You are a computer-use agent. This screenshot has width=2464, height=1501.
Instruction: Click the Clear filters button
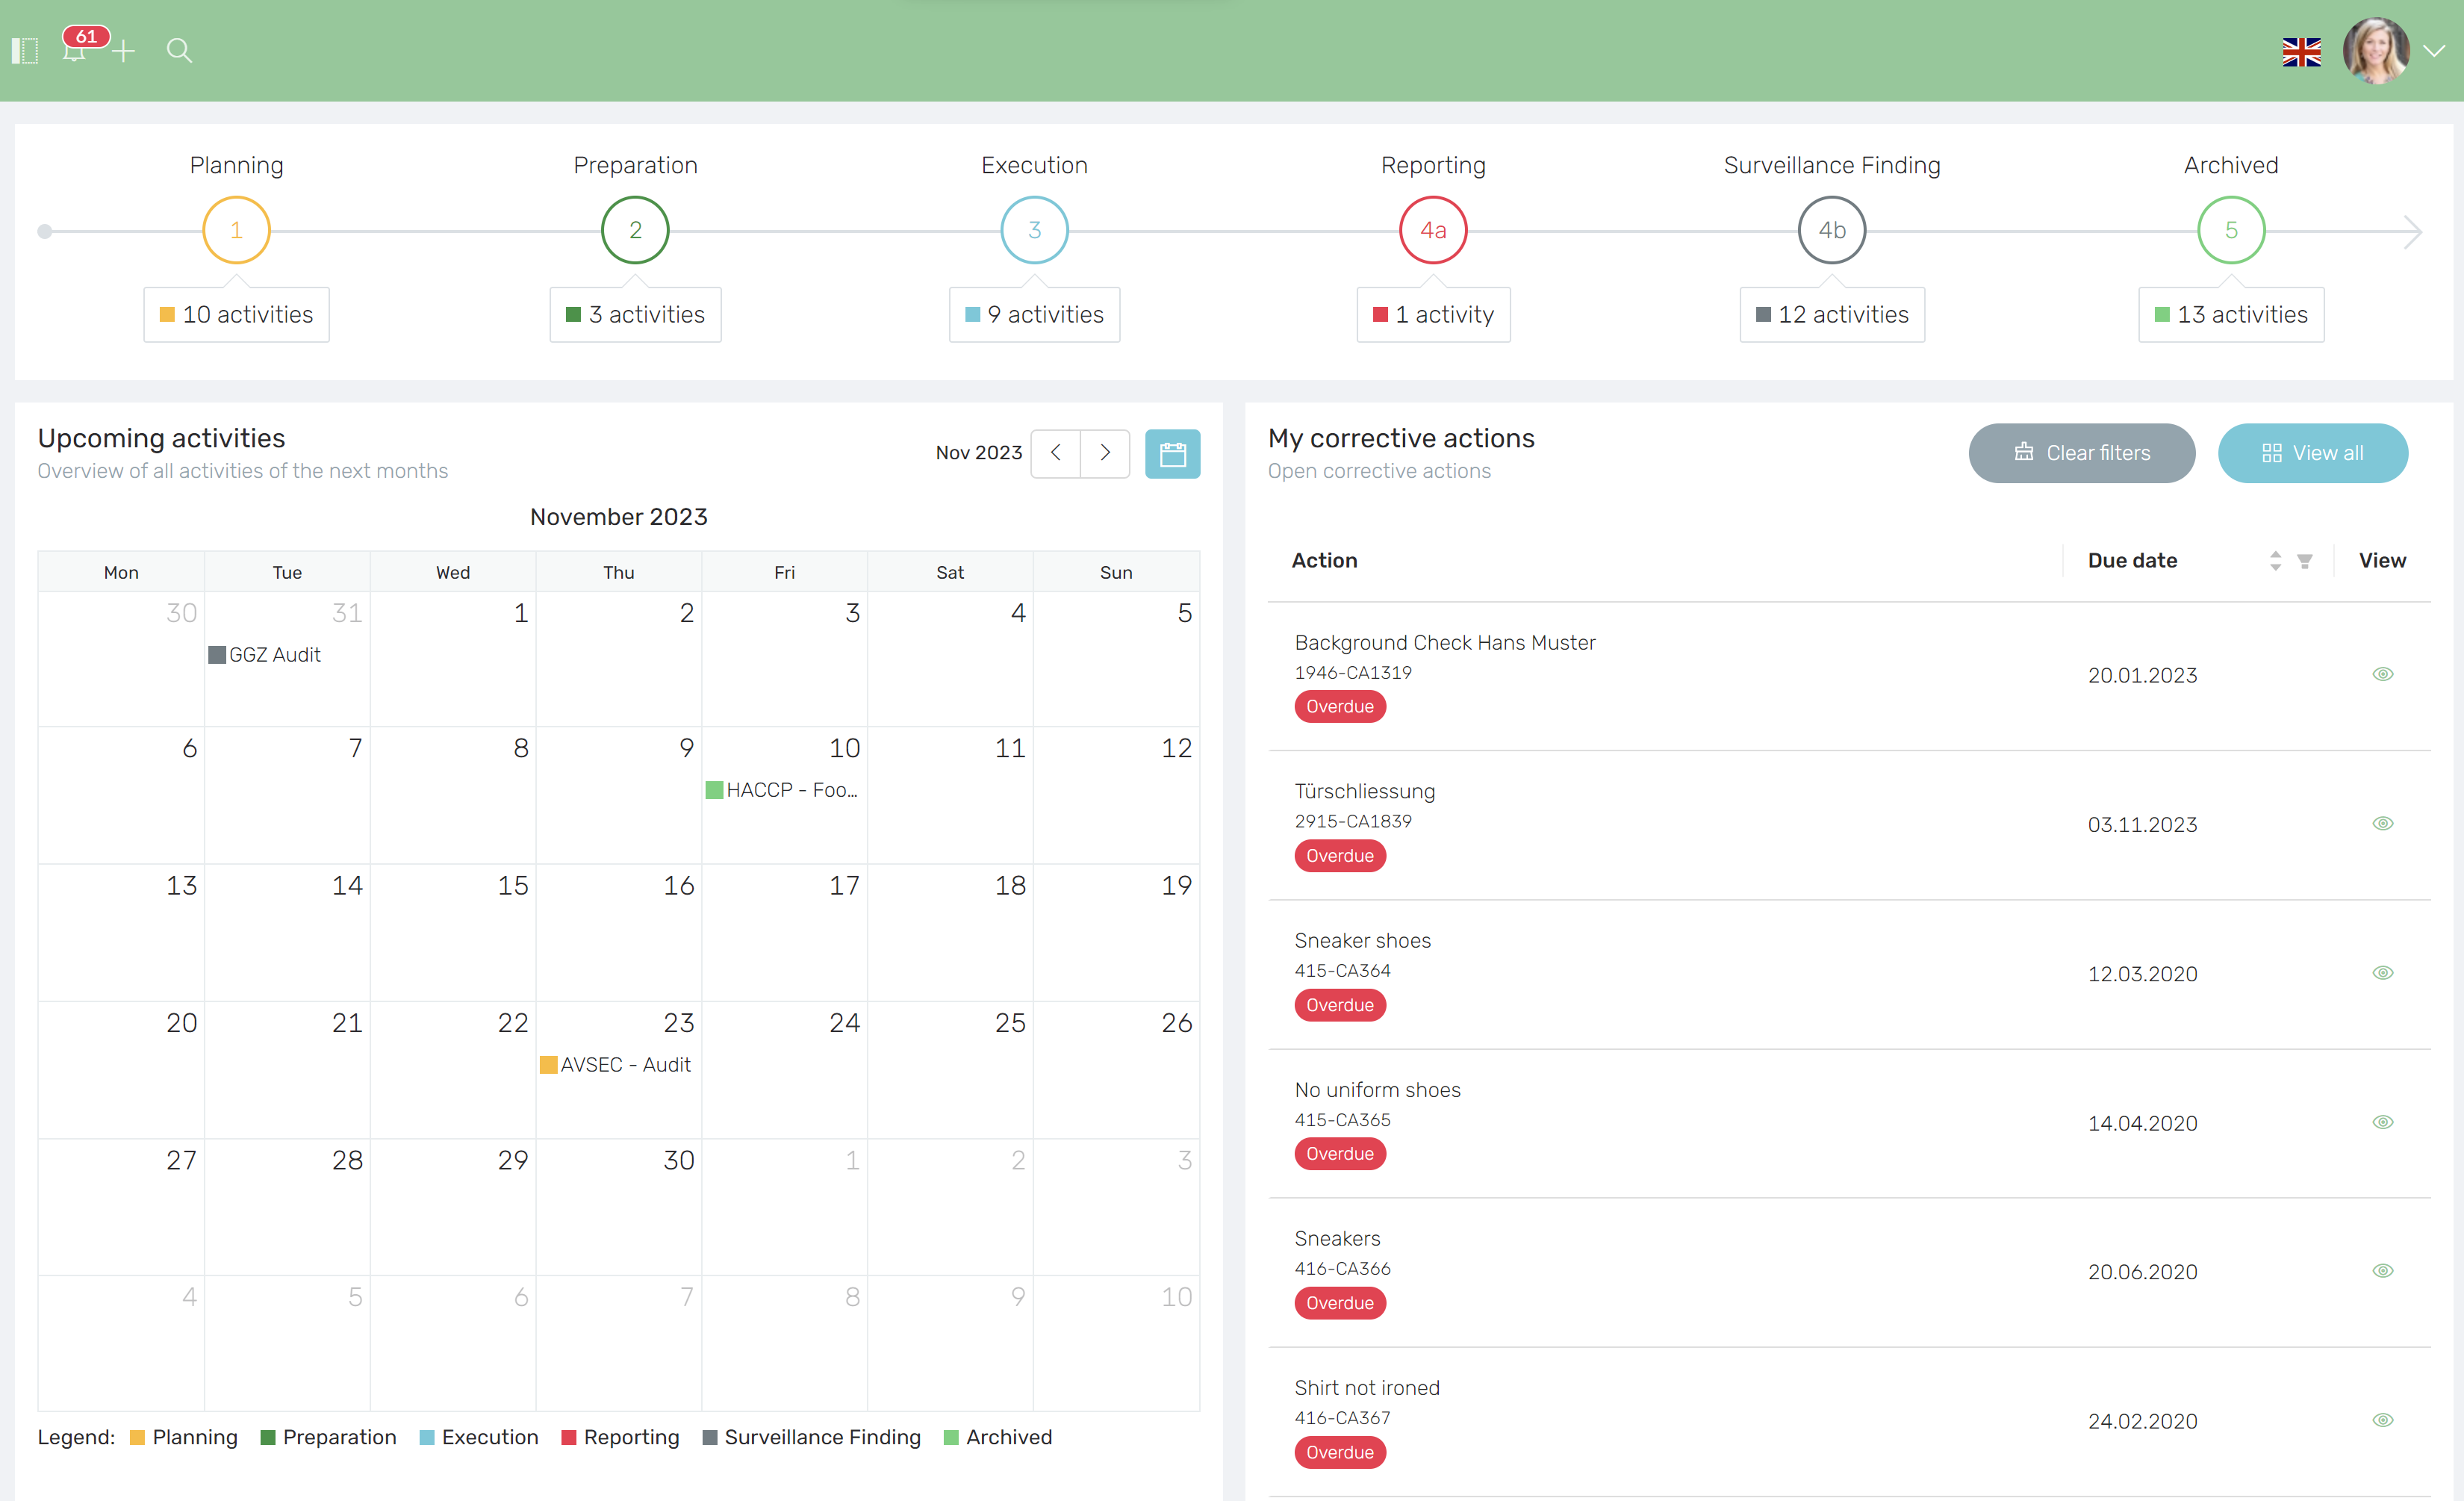(2082, 453)
